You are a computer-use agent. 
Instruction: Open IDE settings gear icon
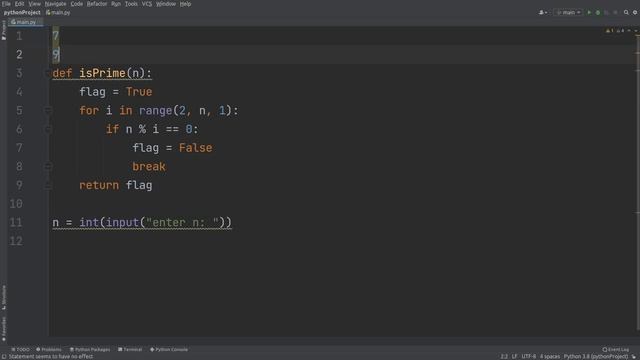click(635, 13)
